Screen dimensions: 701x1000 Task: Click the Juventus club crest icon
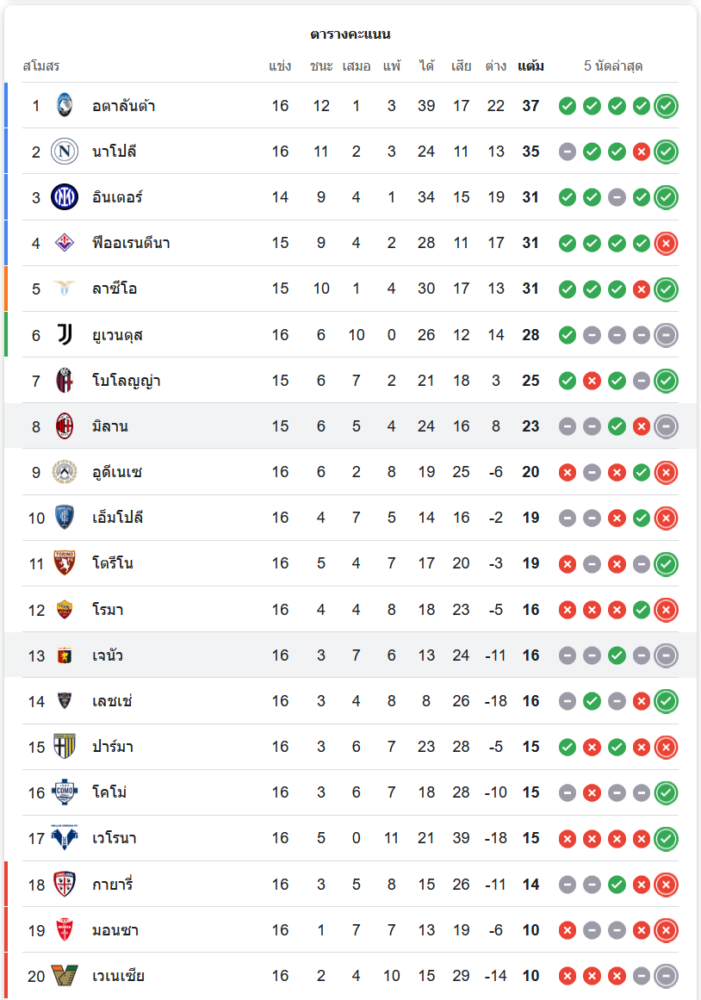(65, 335)
